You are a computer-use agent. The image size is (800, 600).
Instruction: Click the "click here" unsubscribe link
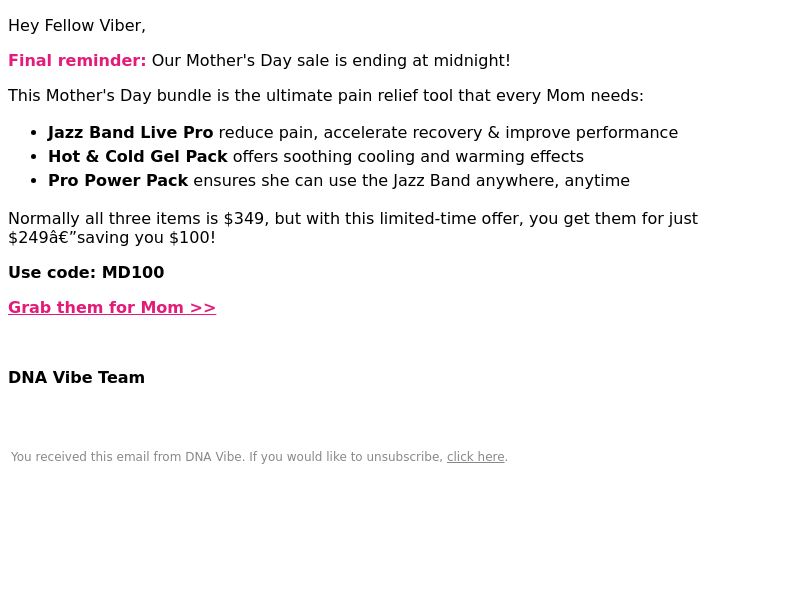[x=476, y=457]
